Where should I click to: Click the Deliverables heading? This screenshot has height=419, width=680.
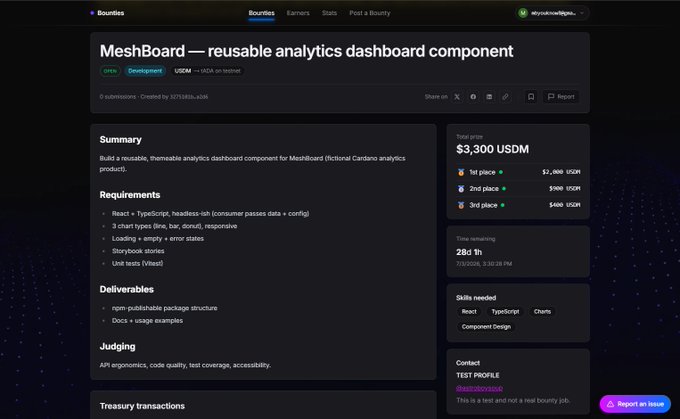point(127,289)
